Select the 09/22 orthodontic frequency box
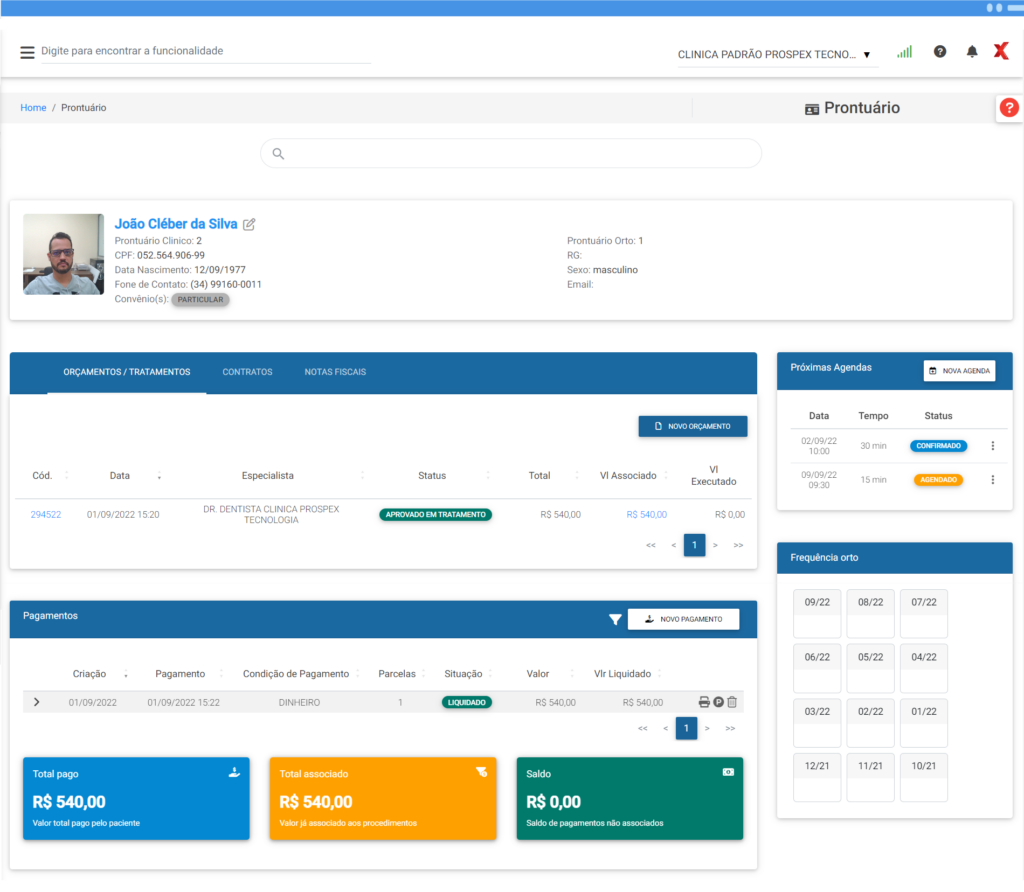 coord(817,613)
